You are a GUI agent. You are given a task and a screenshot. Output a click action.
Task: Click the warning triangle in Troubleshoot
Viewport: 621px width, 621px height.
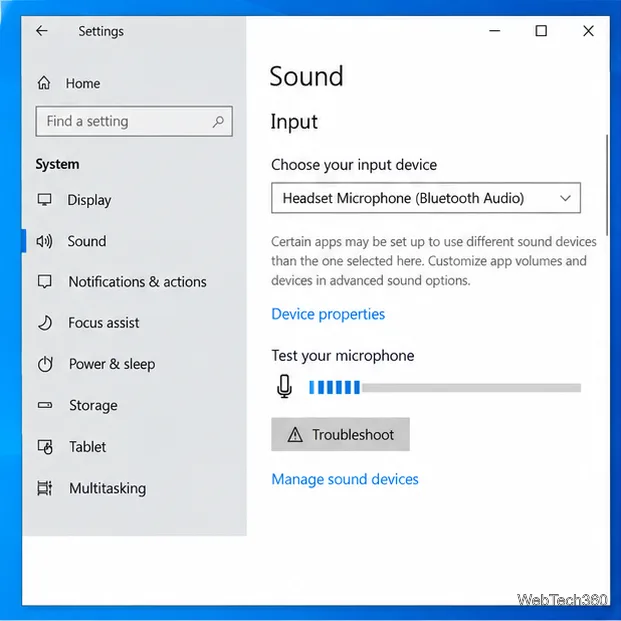pos(295,434)
